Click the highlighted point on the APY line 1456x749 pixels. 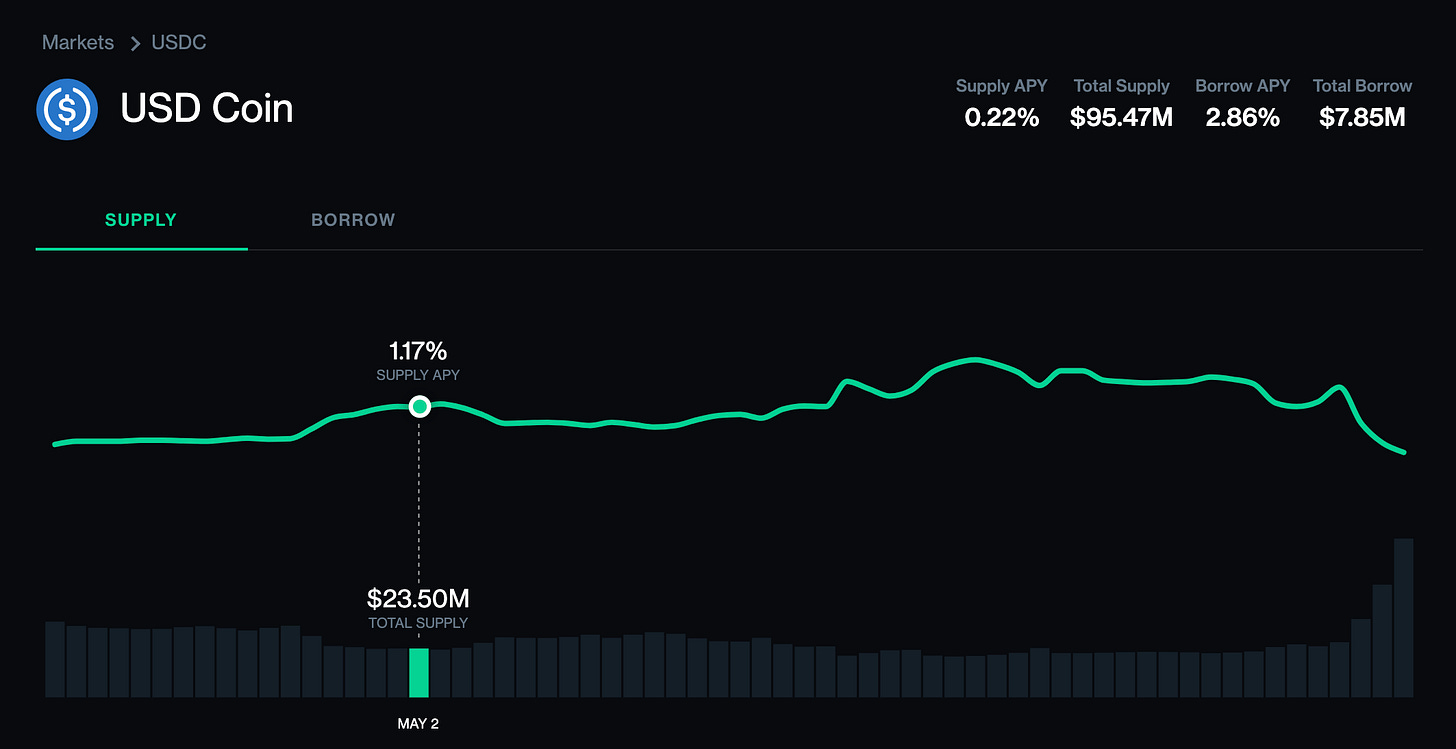coord(420,406)
